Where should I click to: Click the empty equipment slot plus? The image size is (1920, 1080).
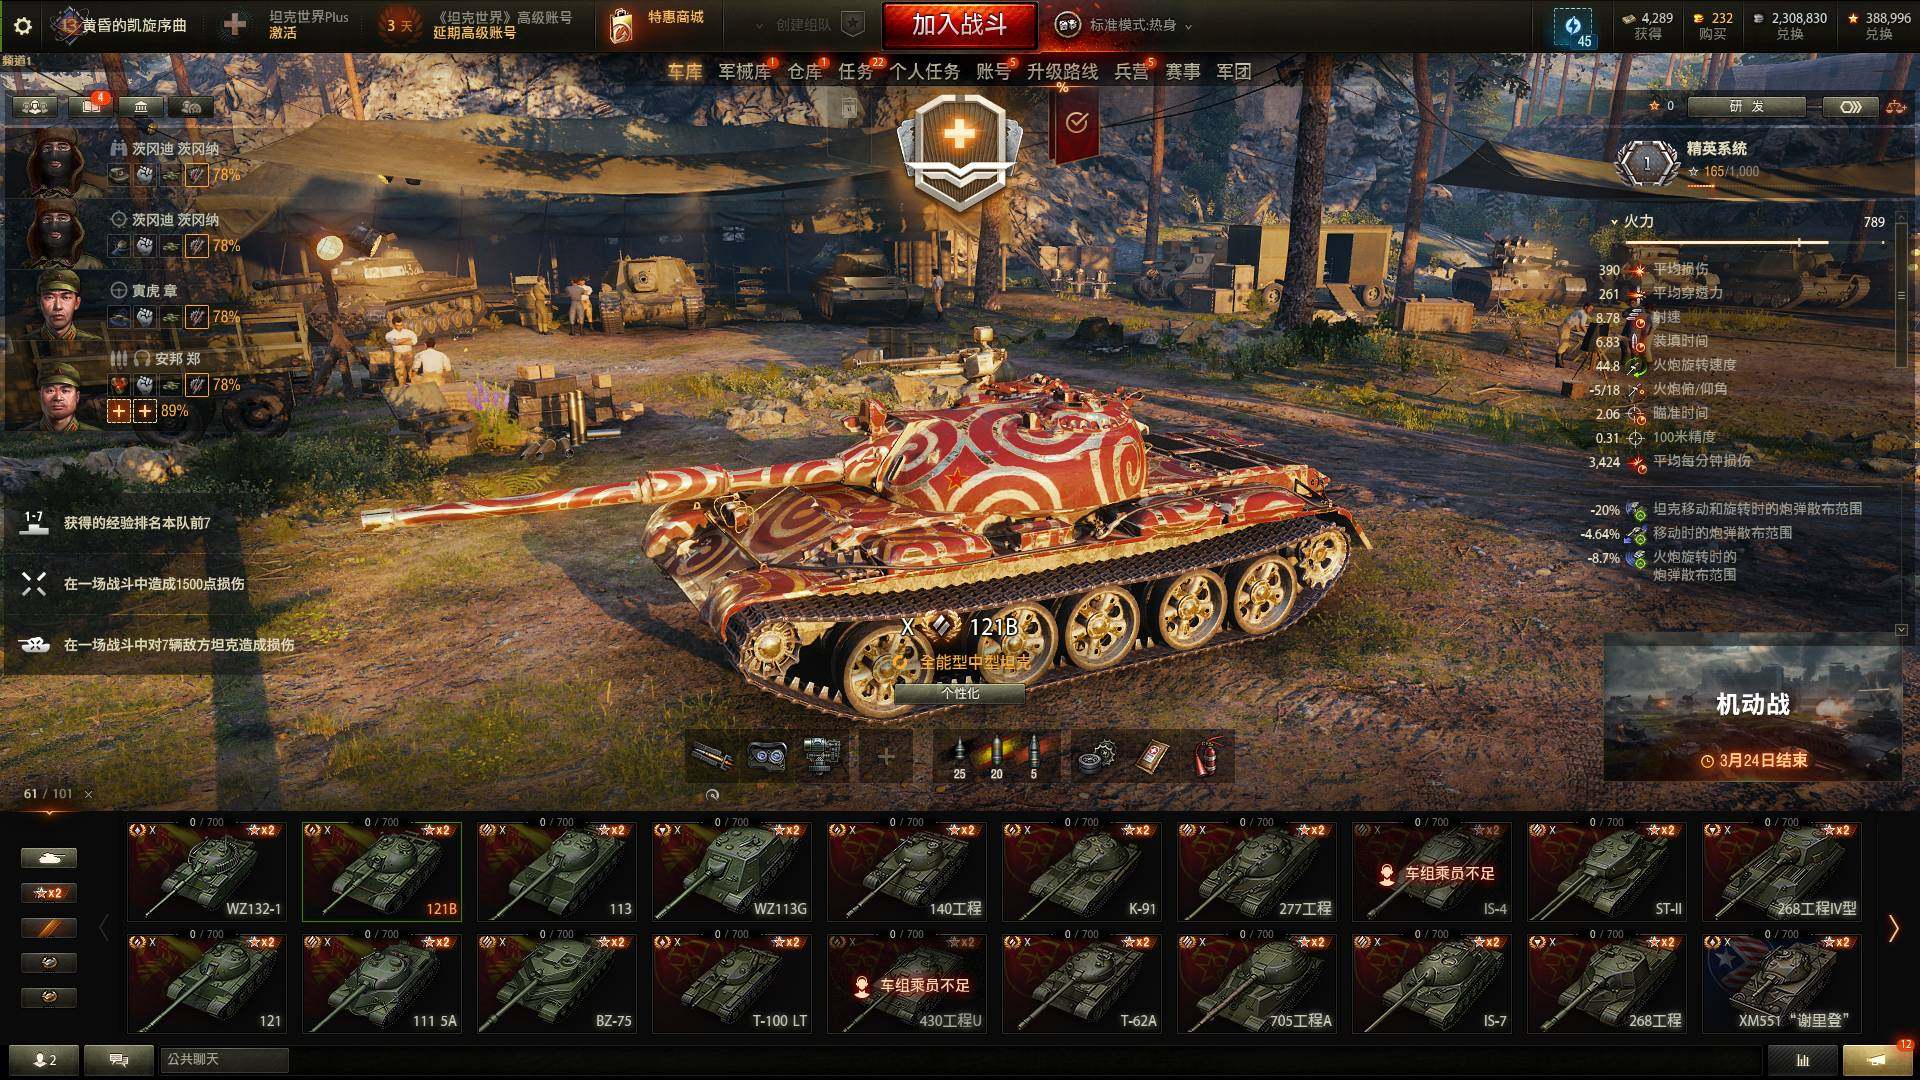coord(886,757)
